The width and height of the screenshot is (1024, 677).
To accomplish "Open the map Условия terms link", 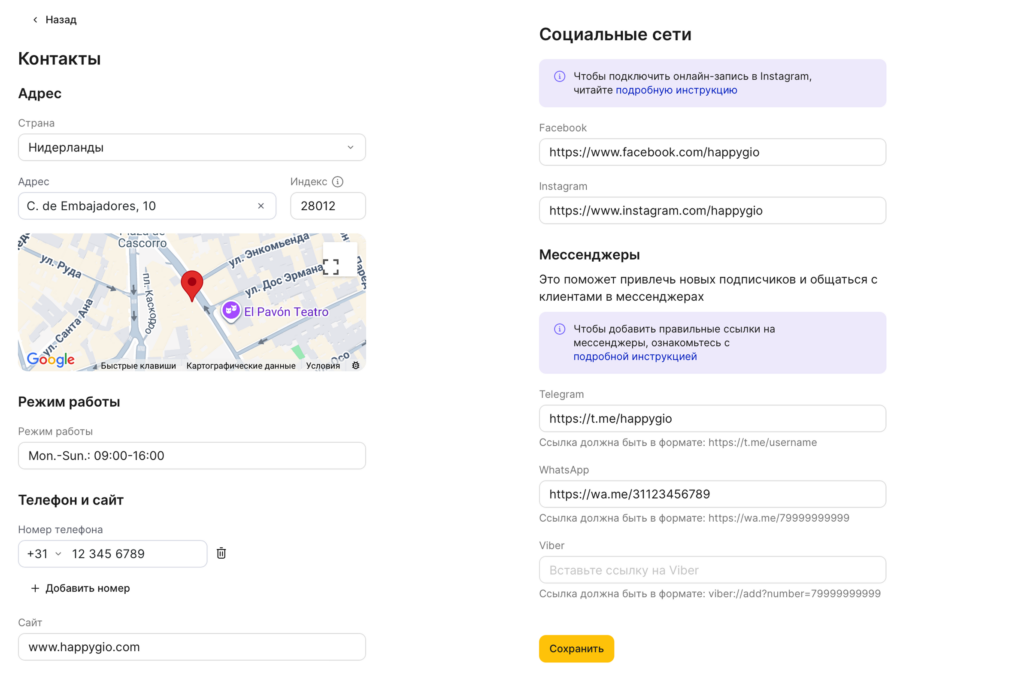I will pos(323,366).
